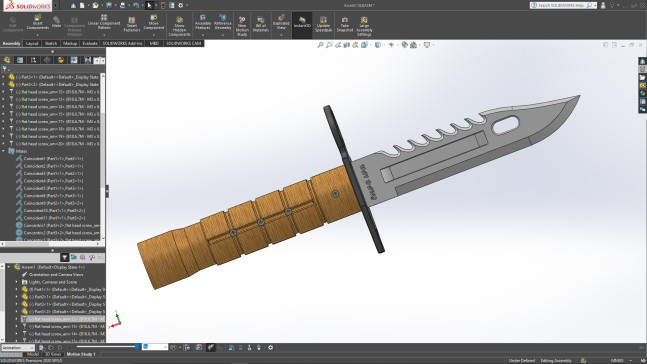Open the playback speed combo box
The width and height of the screenshot is (647, 364).
tap(155, 347)
